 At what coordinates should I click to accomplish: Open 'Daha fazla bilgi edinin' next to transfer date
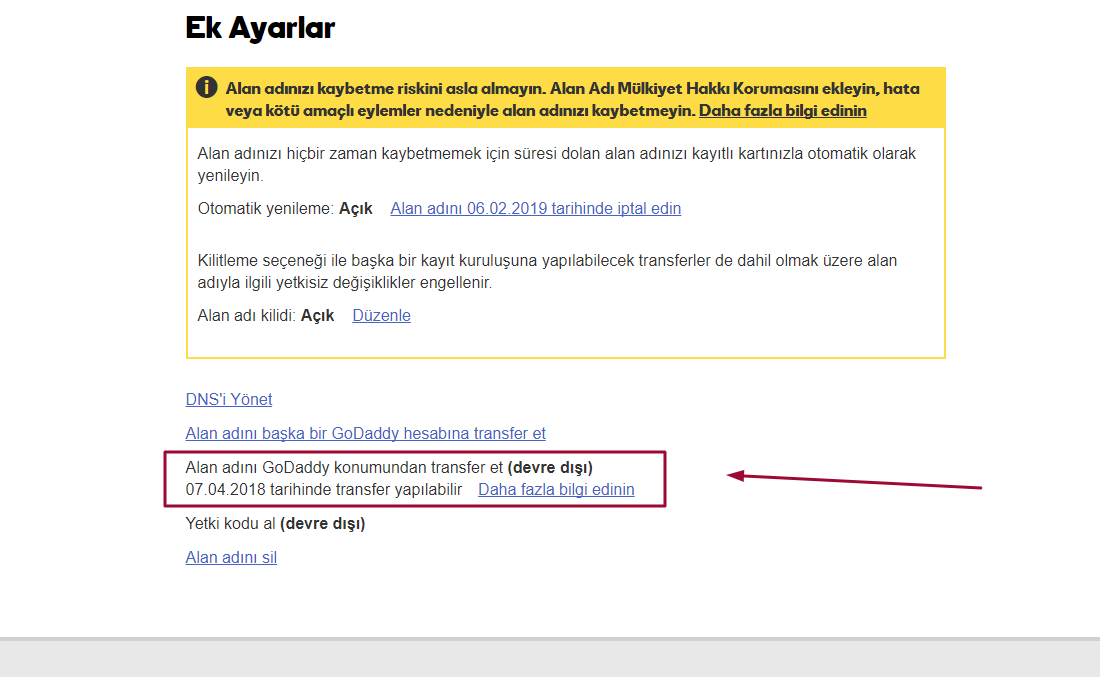[x=556, y=490]
